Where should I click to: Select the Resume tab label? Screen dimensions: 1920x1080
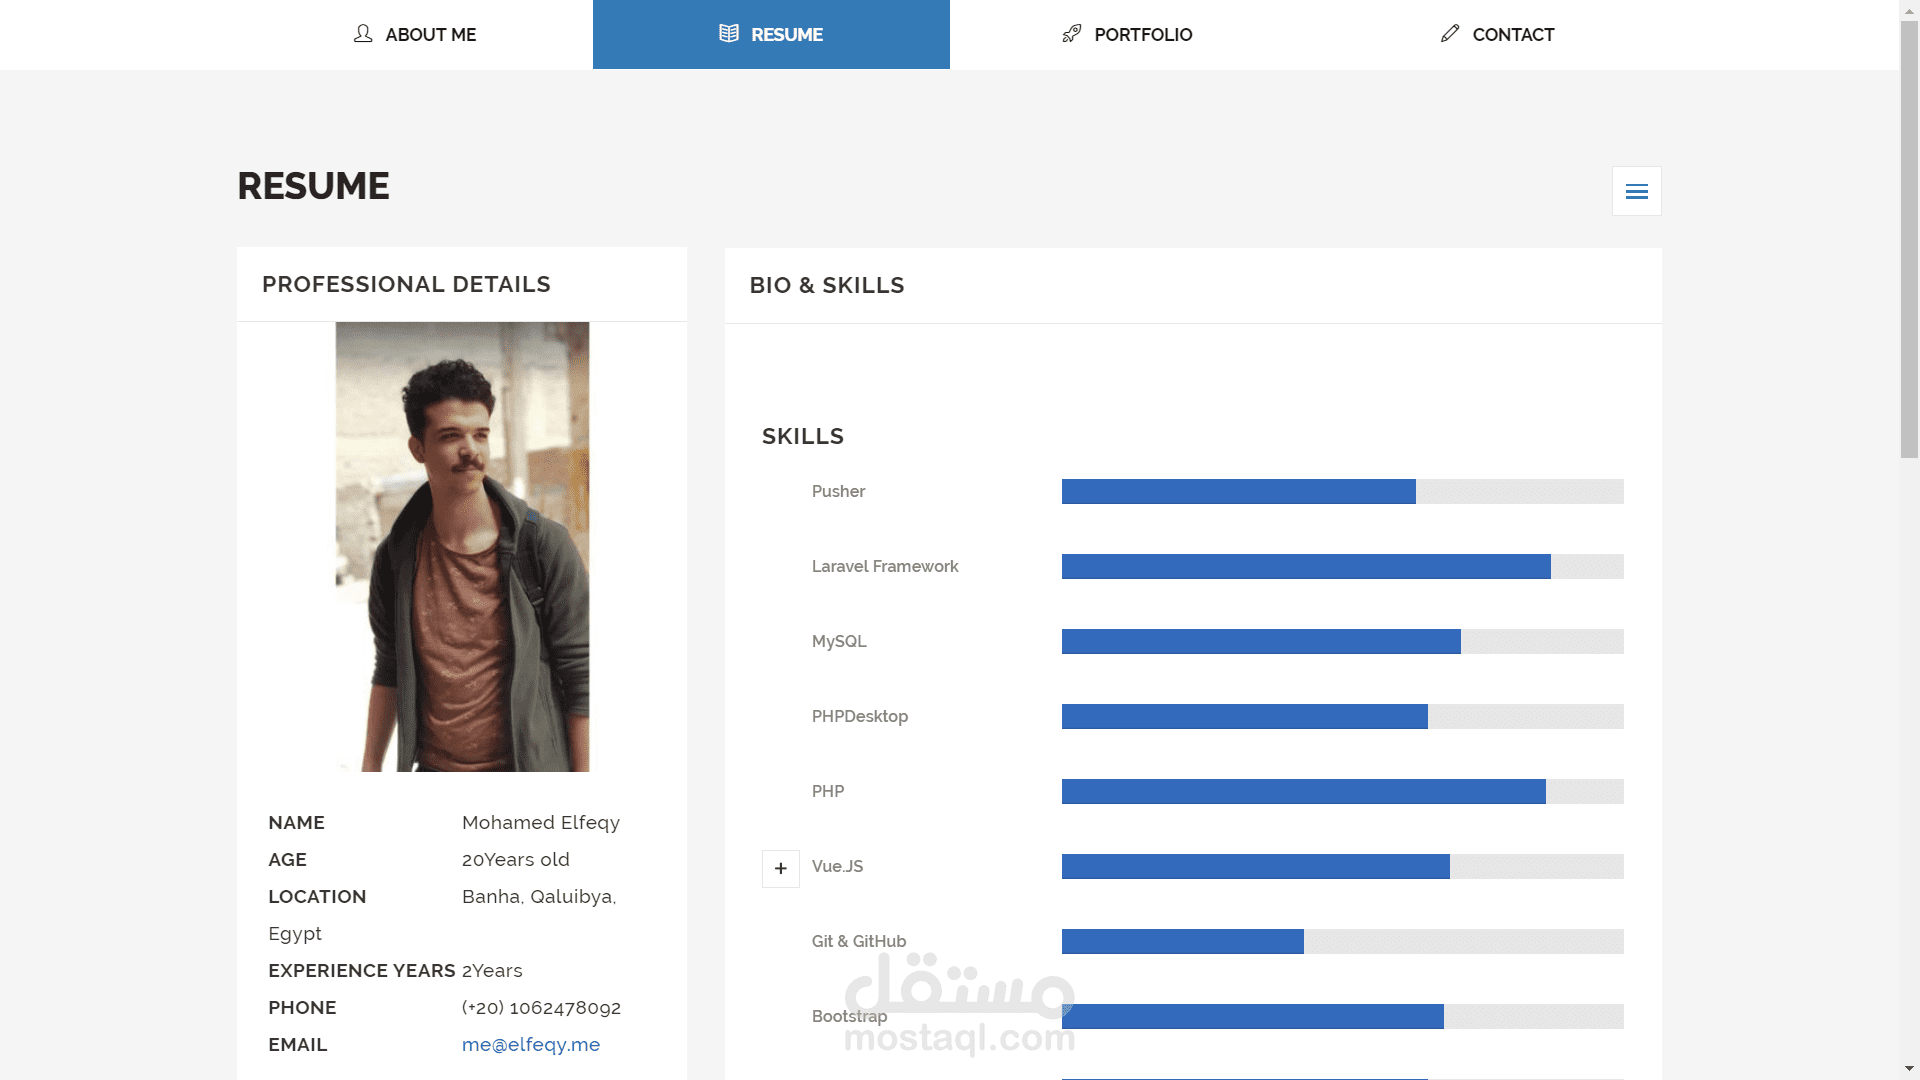click(x=787, y=35)
